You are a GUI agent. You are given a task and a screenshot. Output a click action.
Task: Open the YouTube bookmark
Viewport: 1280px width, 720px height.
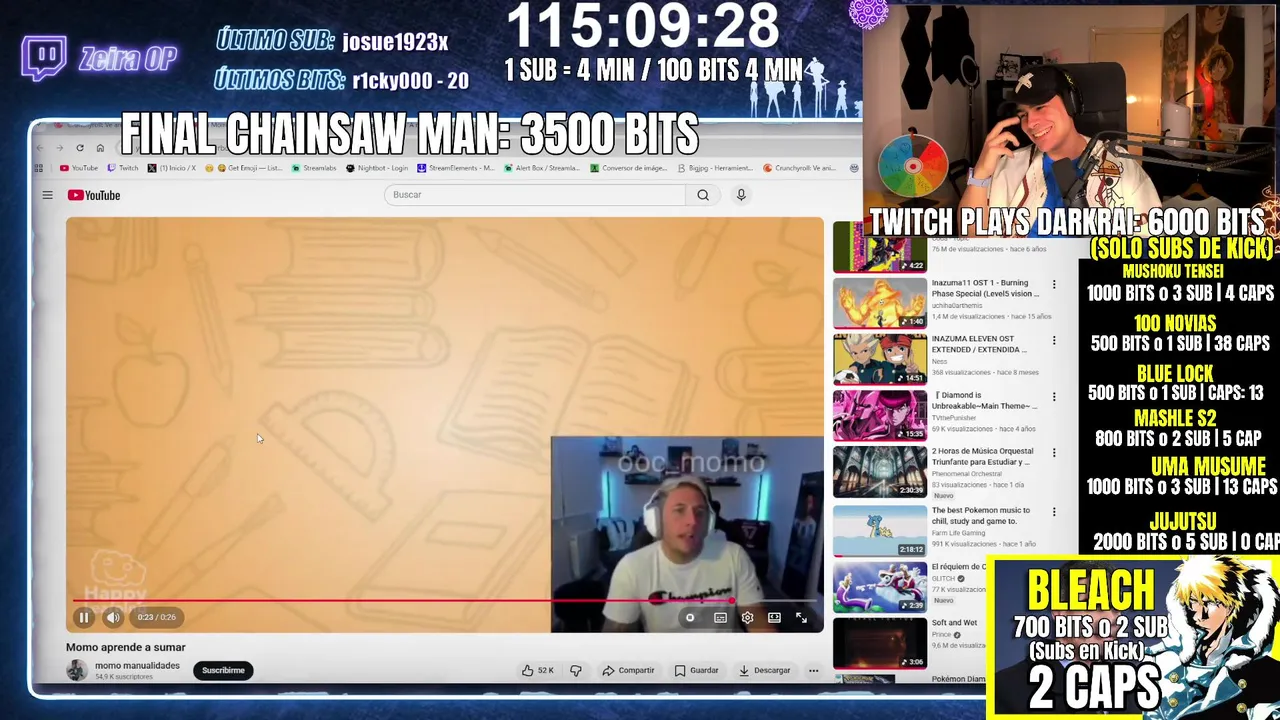click(x=79, y=168)
